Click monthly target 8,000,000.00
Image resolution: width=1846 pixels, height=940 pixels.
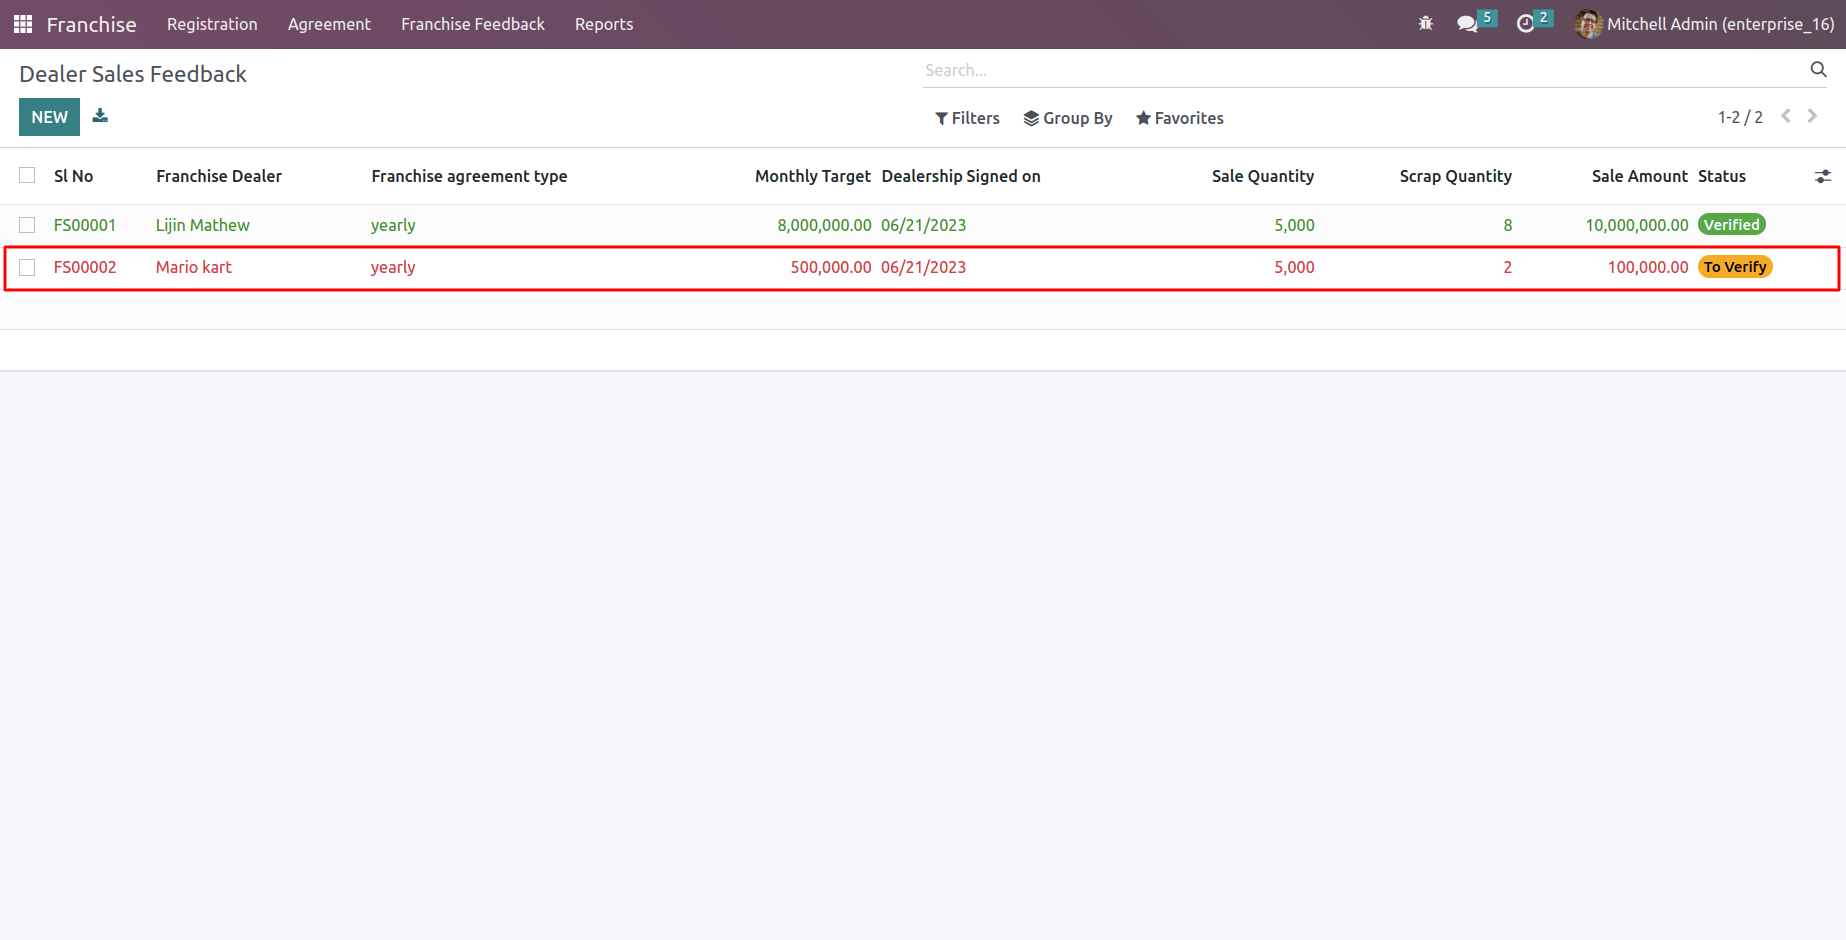pos(825,225)
